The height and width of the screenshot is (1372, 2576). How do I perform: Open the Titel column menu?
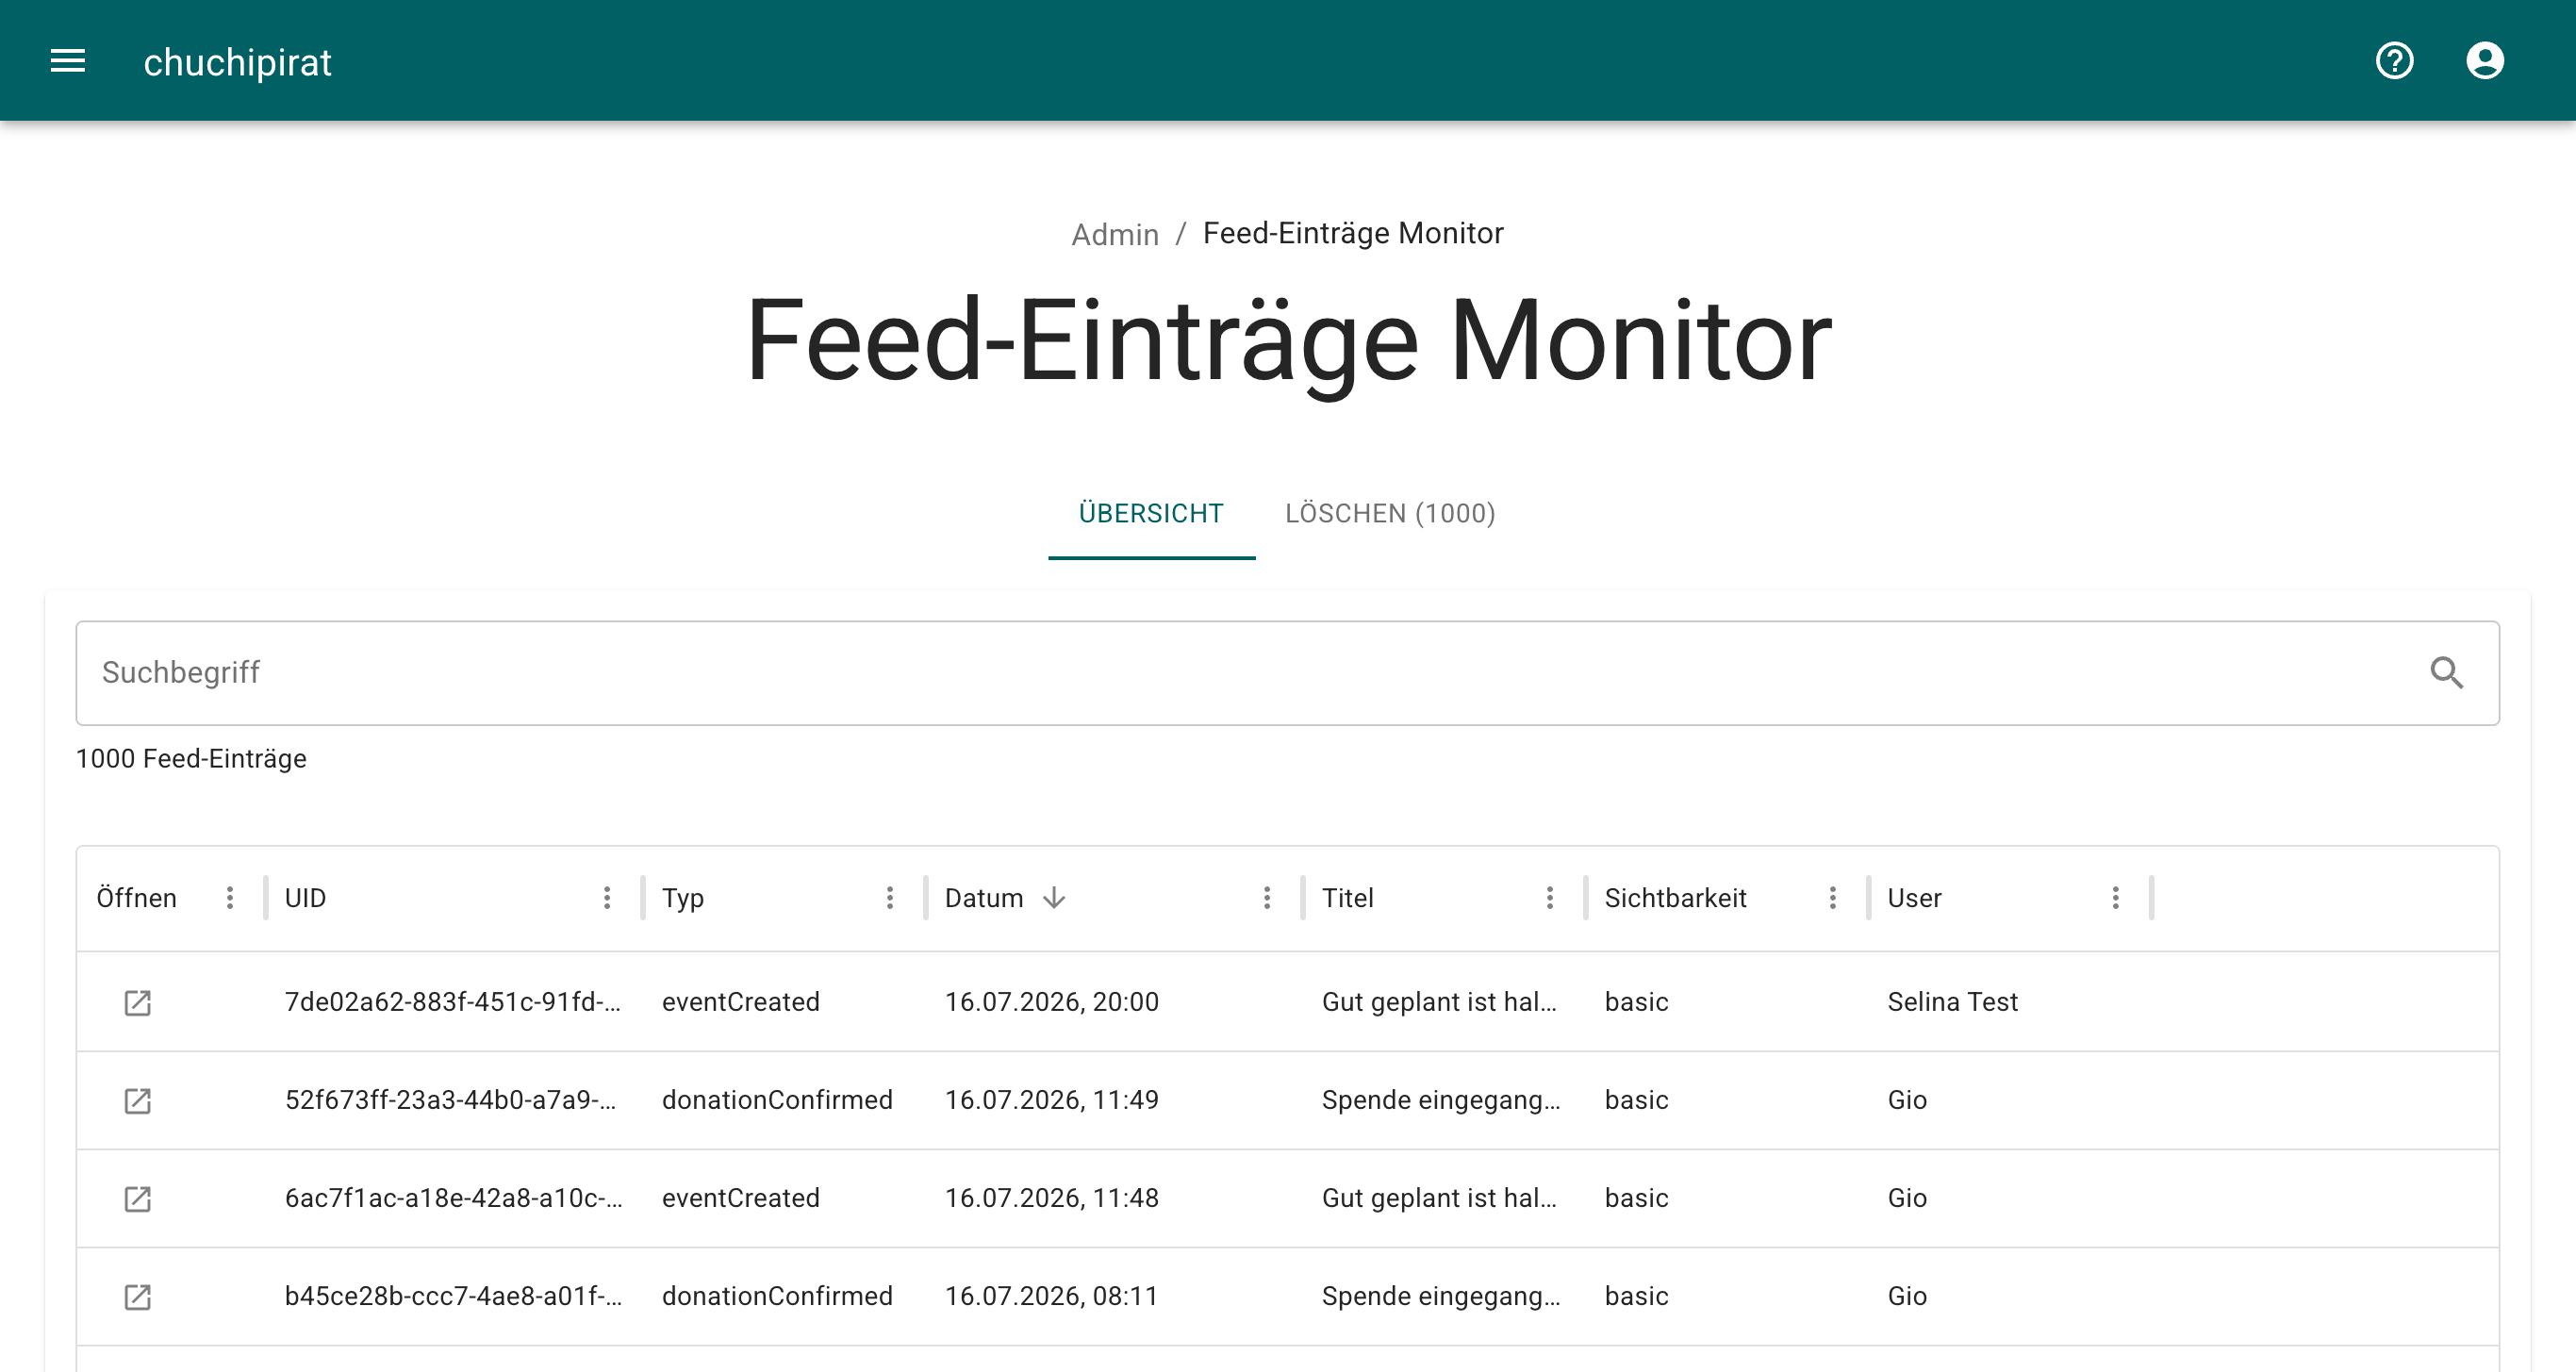point(1550,898)
